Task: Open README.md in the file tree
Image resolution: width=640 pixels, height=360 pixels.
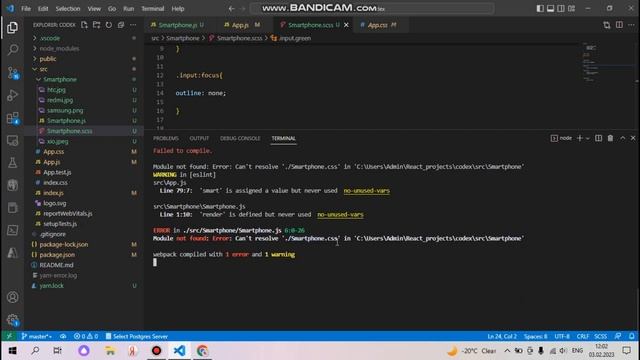Action: tap(56, 265)
